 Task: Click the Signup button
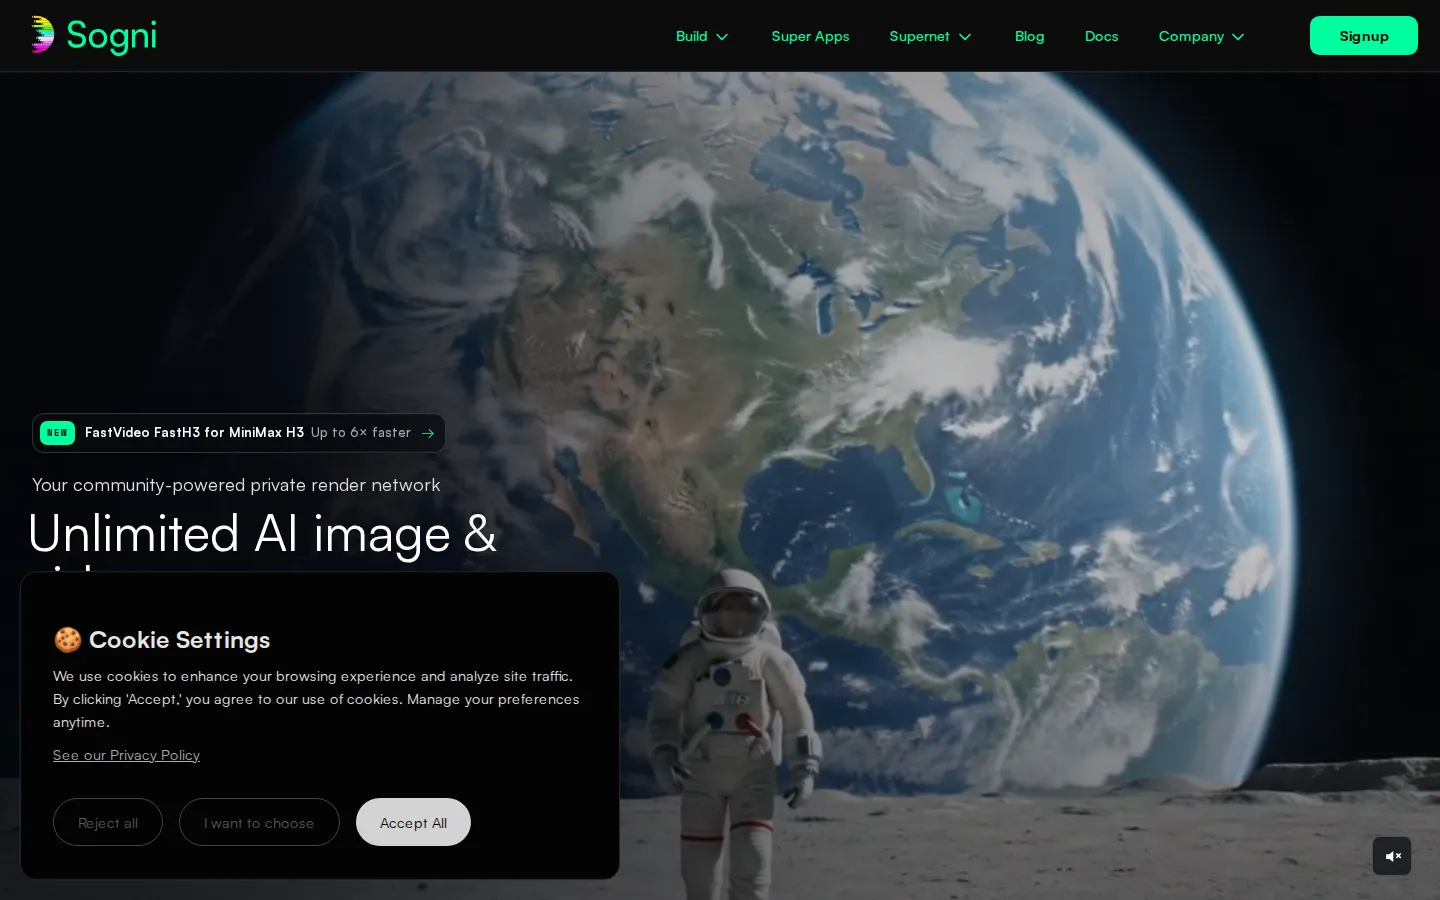[1363, 36]
